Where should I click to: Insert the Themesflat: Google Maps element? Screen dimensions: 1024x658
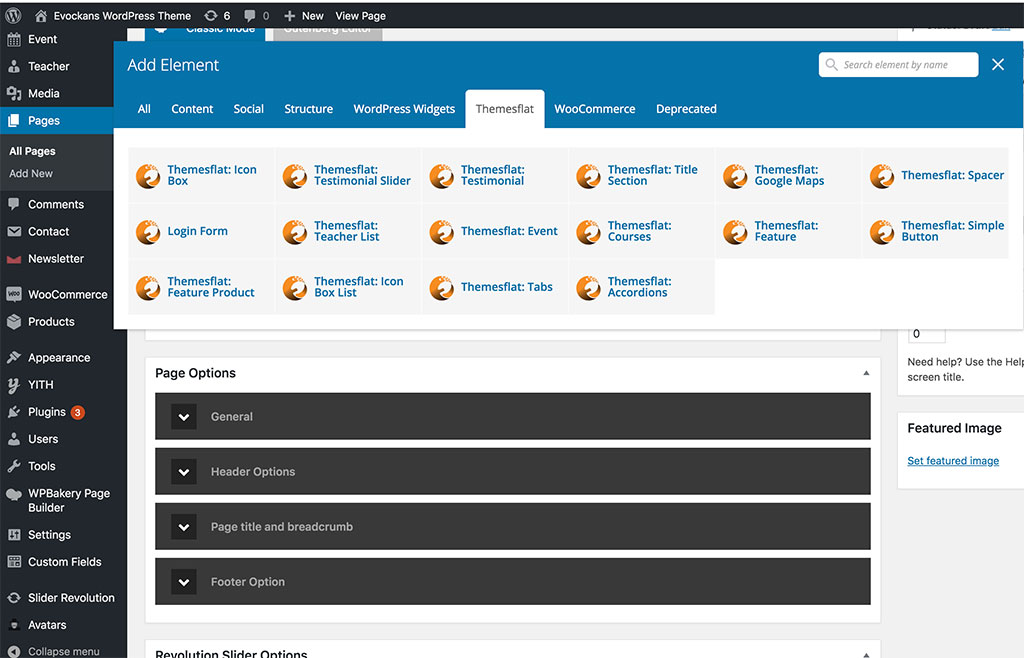[x=788, y=176]
